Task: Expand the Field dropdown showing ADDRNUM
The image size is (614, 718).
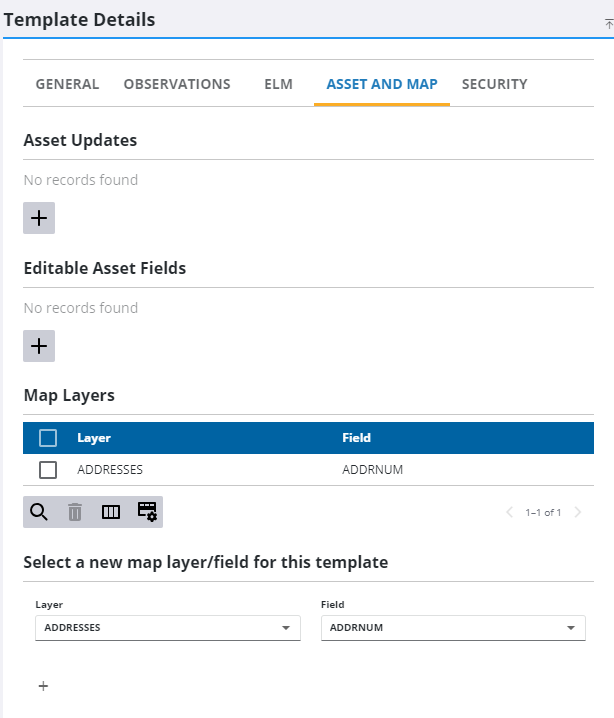Action: click(570, 628)
